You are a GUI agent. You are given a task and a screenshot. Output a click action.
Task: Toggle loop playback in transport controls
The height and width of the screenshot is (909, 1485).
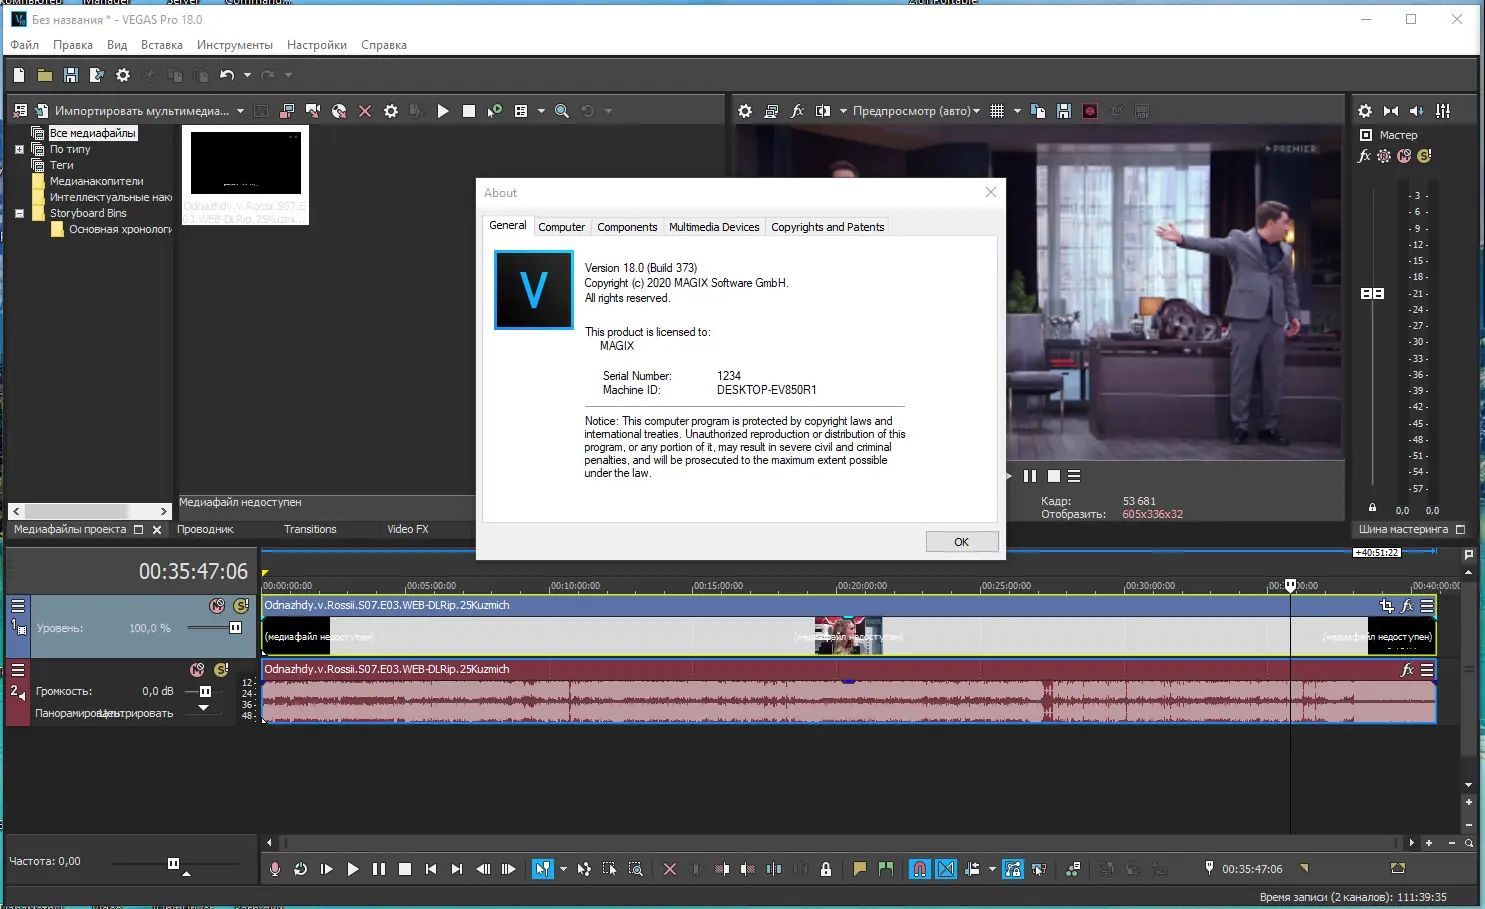301,869
